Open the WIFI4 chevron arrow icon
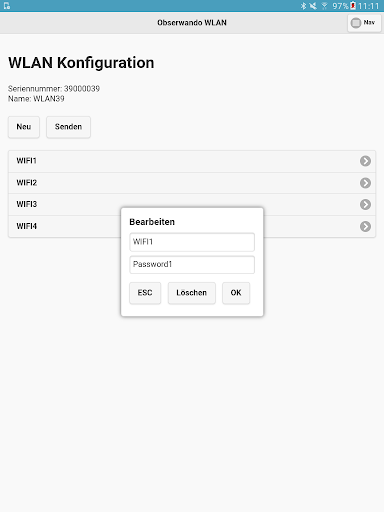The height and width of the screenshot is (512, 384). (365, 226)
